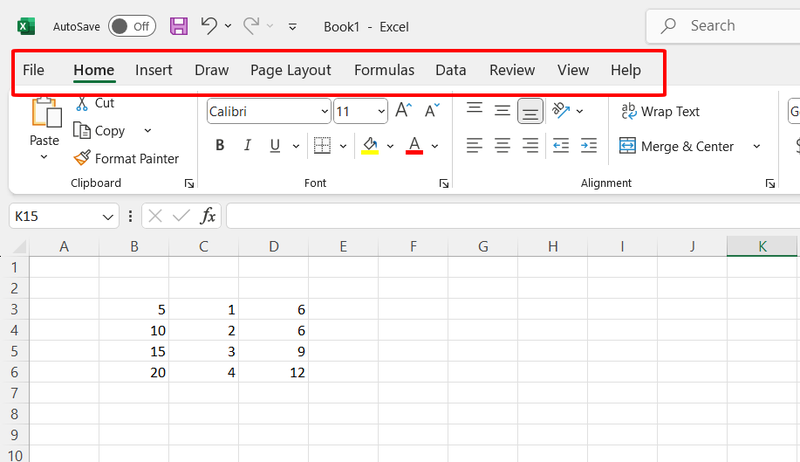Click Decrease Font Size icon
Viewport: 800px width, 462px height.
click(x=432, y=111)
